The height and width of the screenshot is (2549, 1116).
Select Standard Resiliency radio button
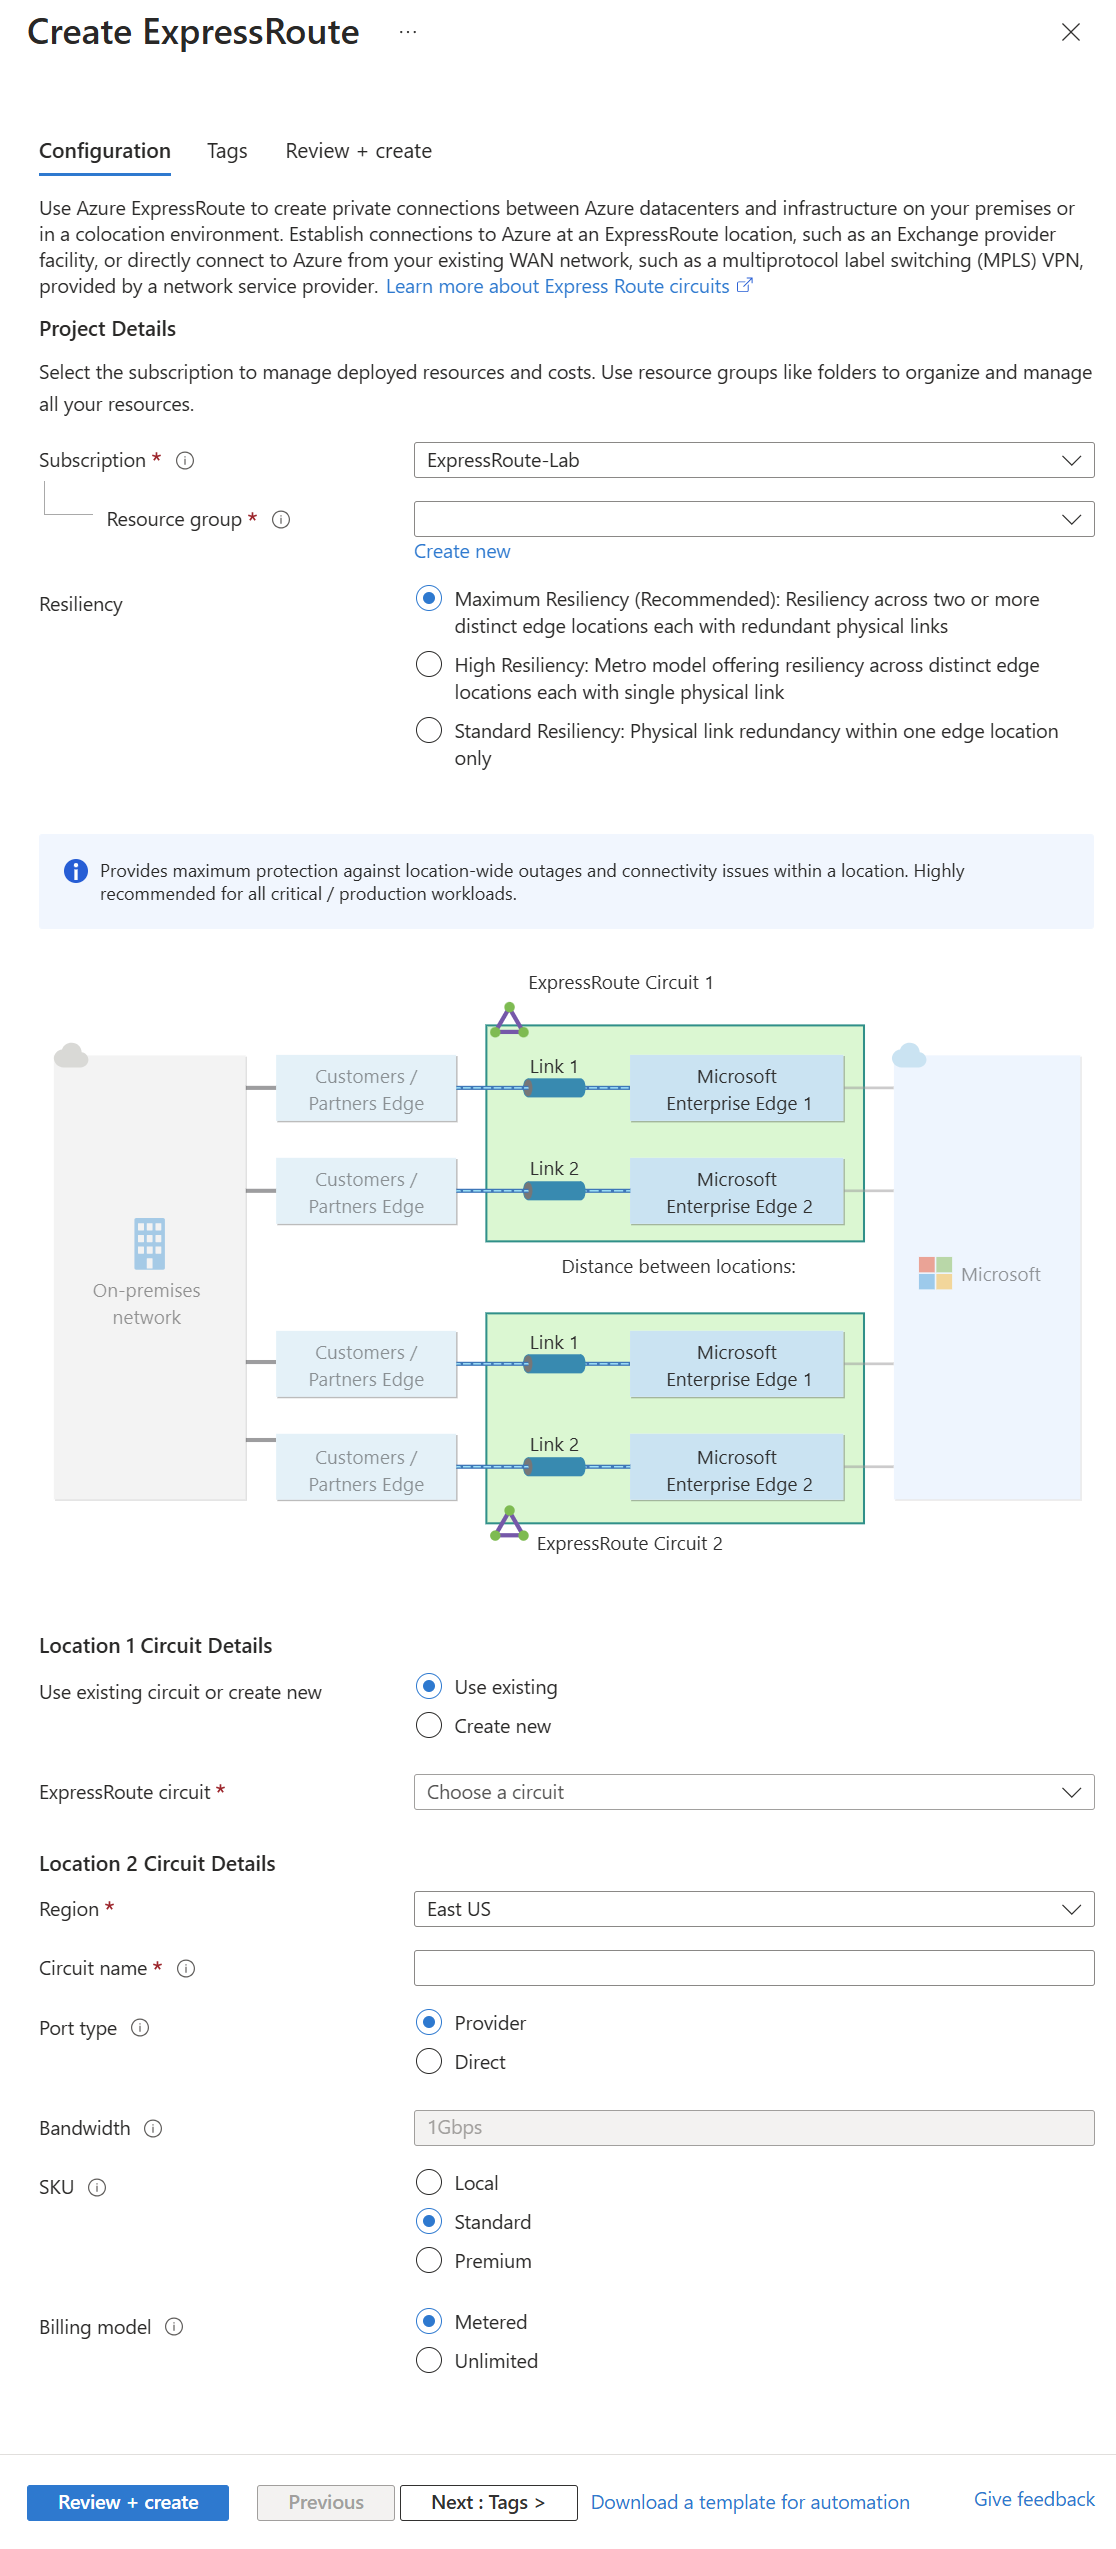pos(429,730)
